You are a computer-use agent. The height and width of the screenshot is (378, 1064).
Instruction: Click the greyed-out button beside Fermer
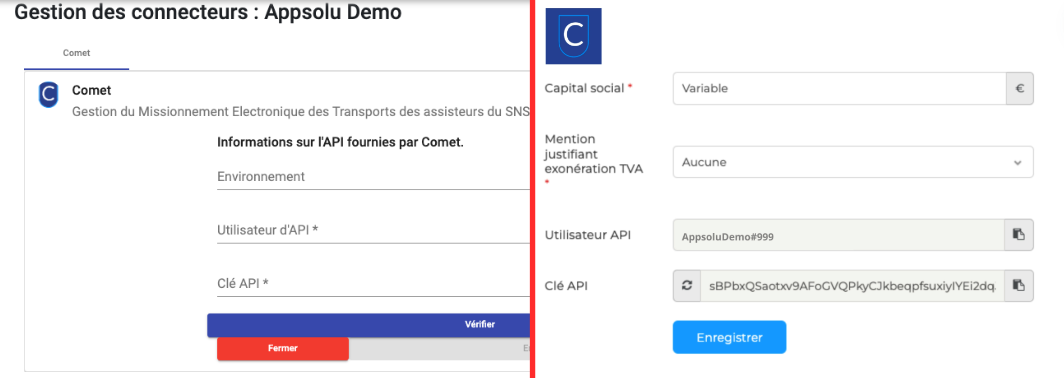pos(439,348)
